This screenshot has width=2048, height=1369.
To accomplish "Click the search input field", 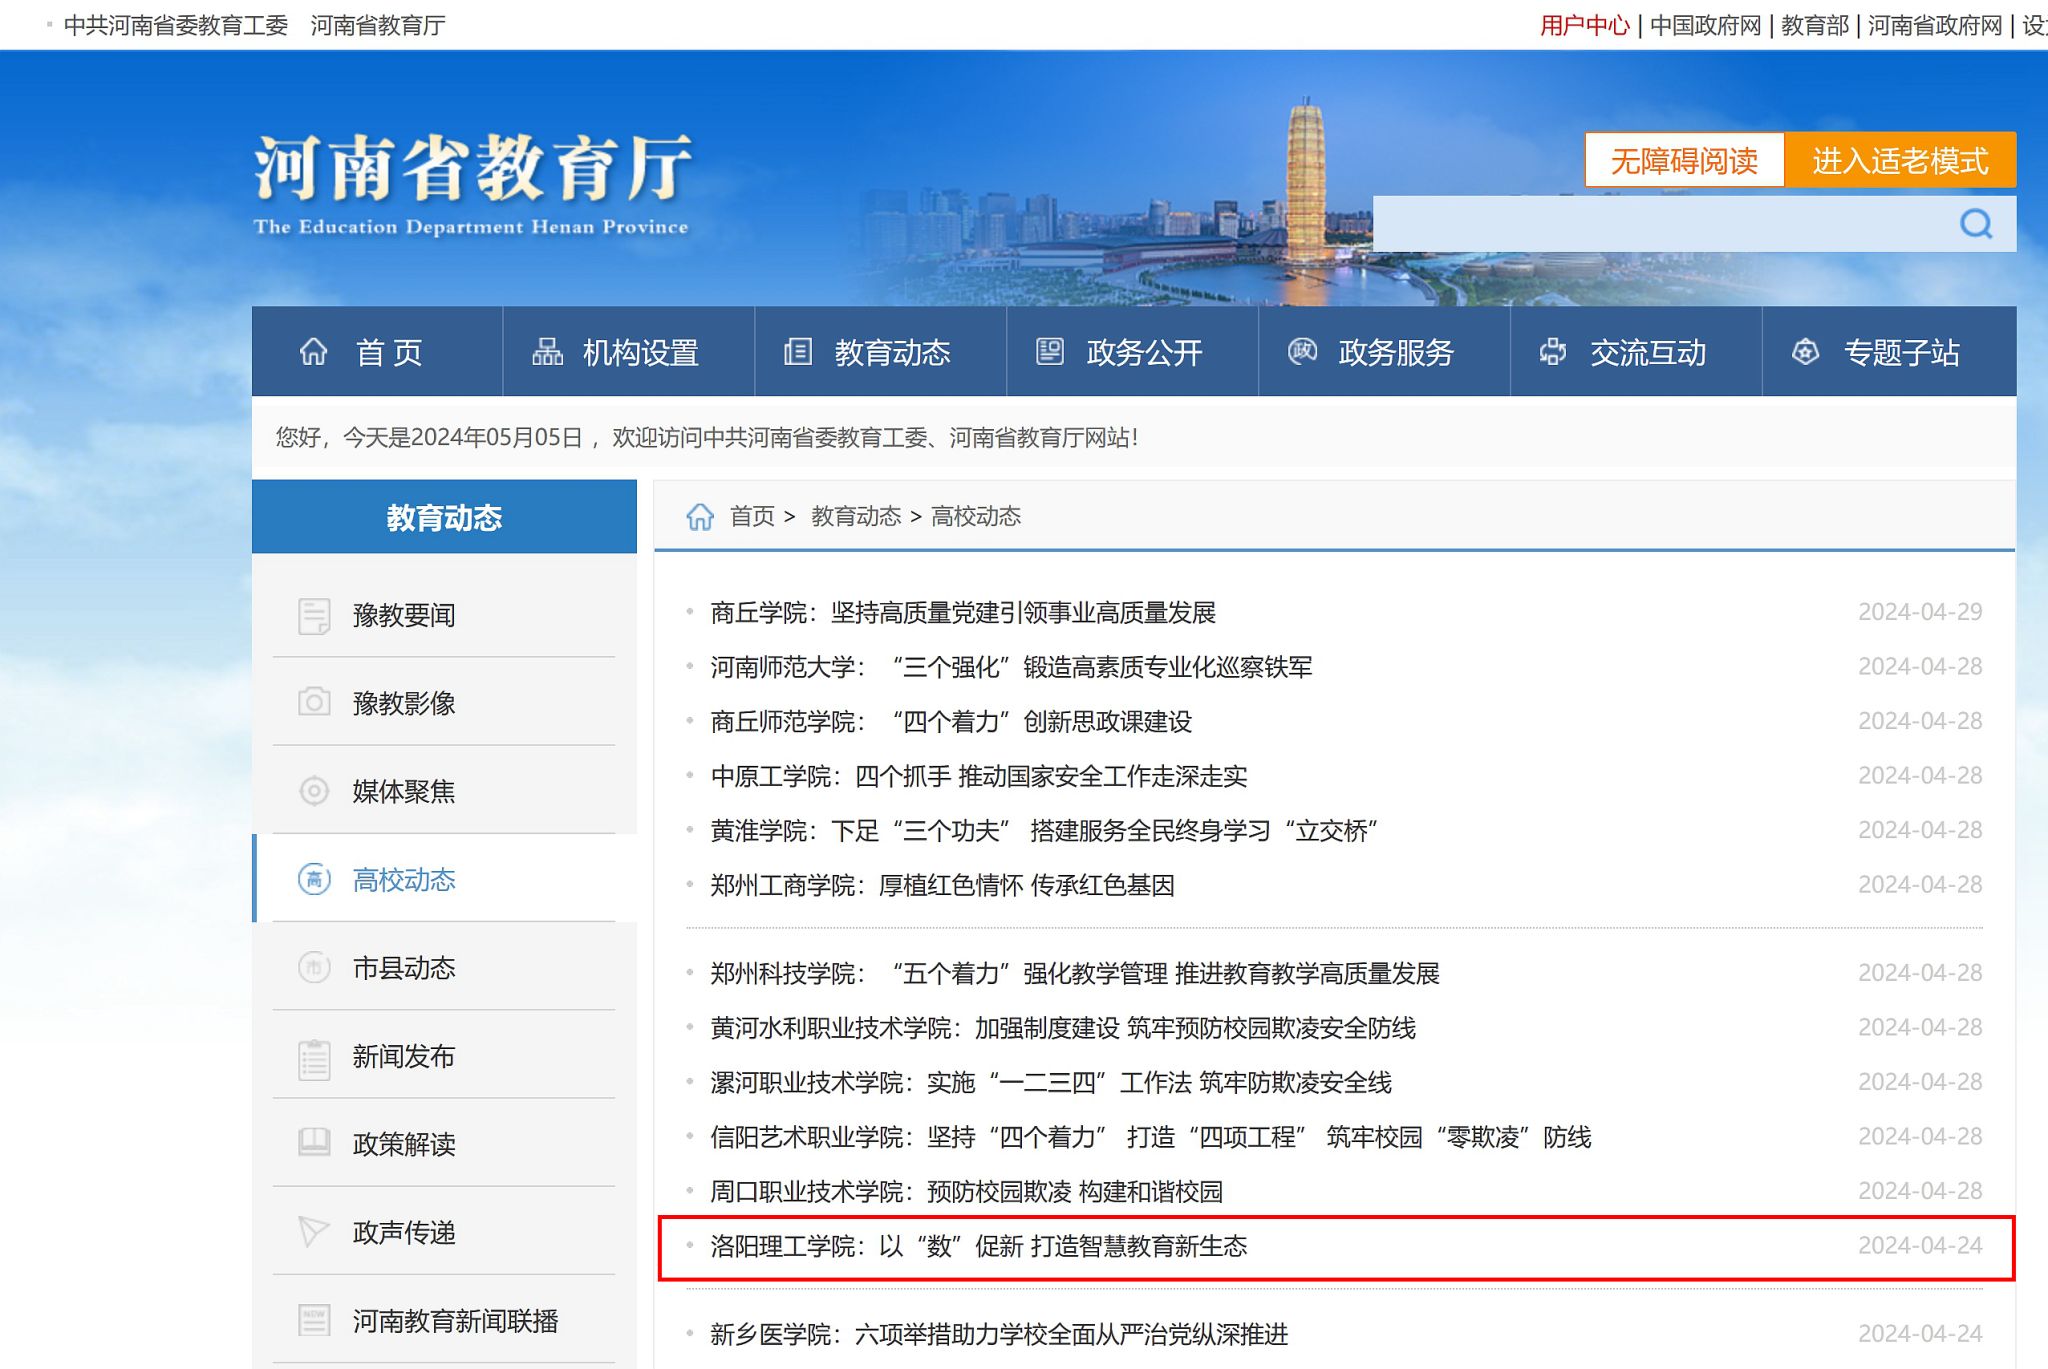I will click(x=1660, y=224).
